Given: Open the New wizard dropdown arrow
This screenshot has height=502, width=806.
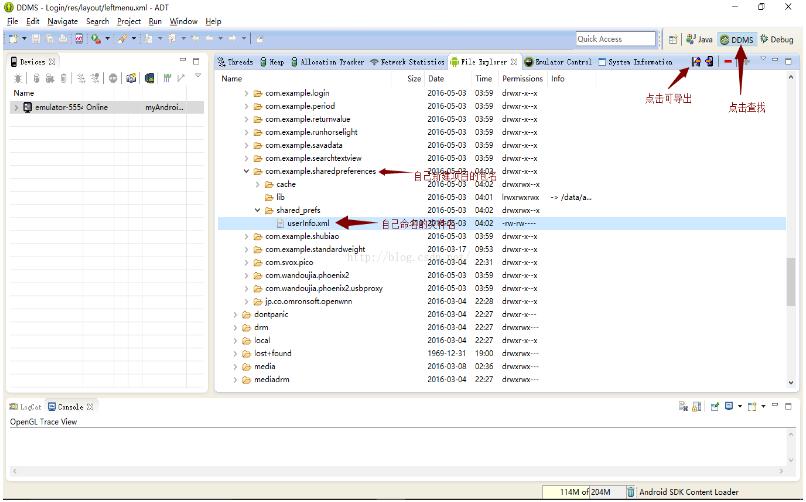Looking at the screenshot, I should [24, 39].
